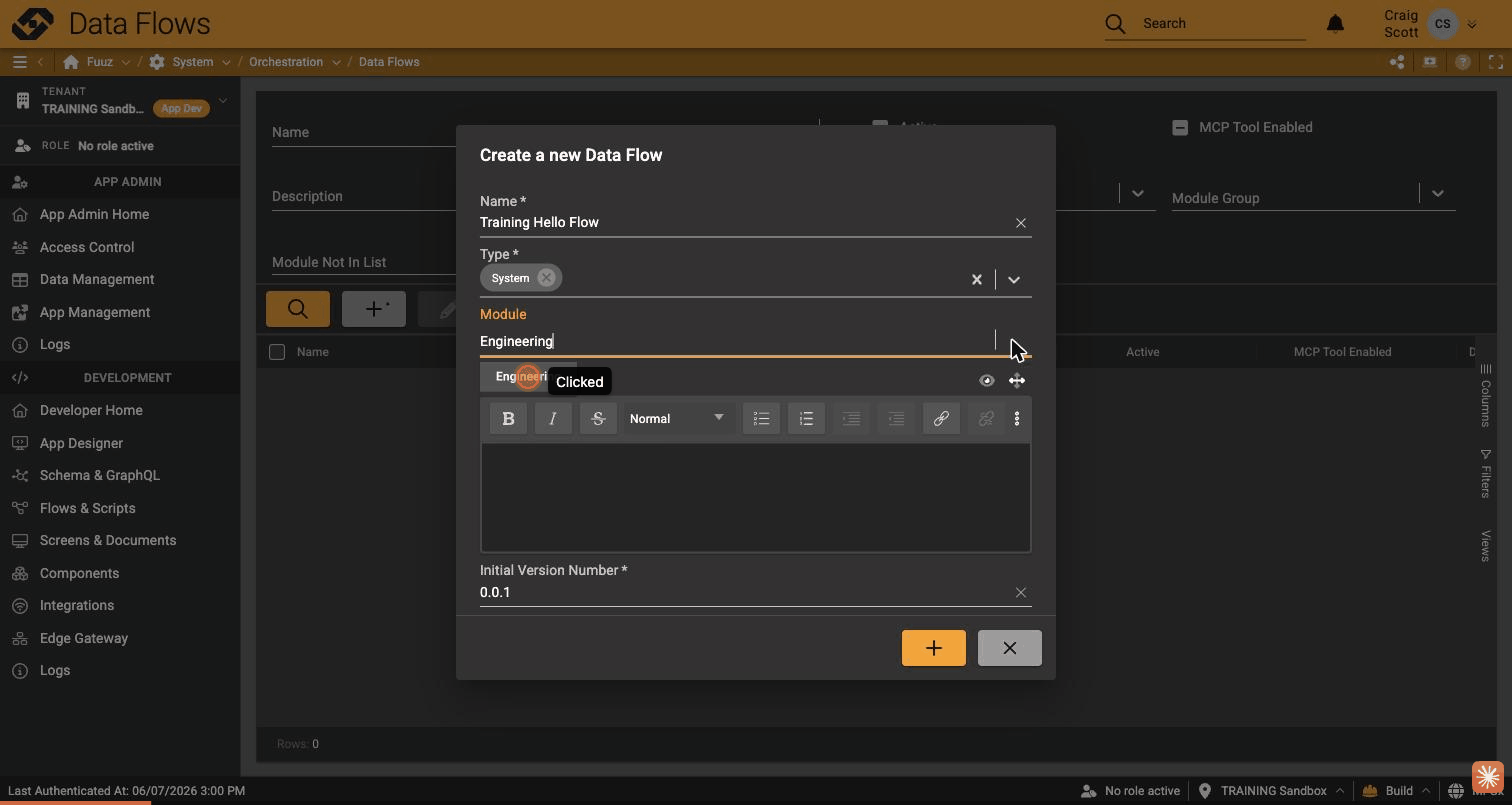Open more editor options menu
The width and height of the screenshot is (1512, 805).
(x=1017, y=419)
